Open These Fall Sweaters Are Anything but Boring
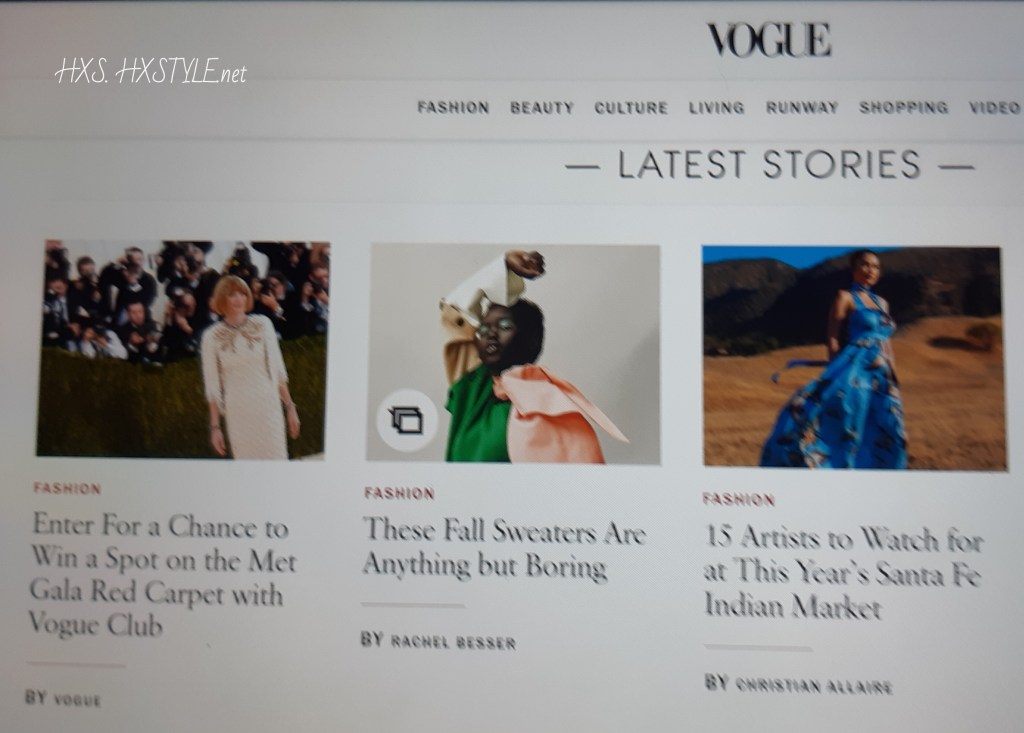 [x=504, y=547]
